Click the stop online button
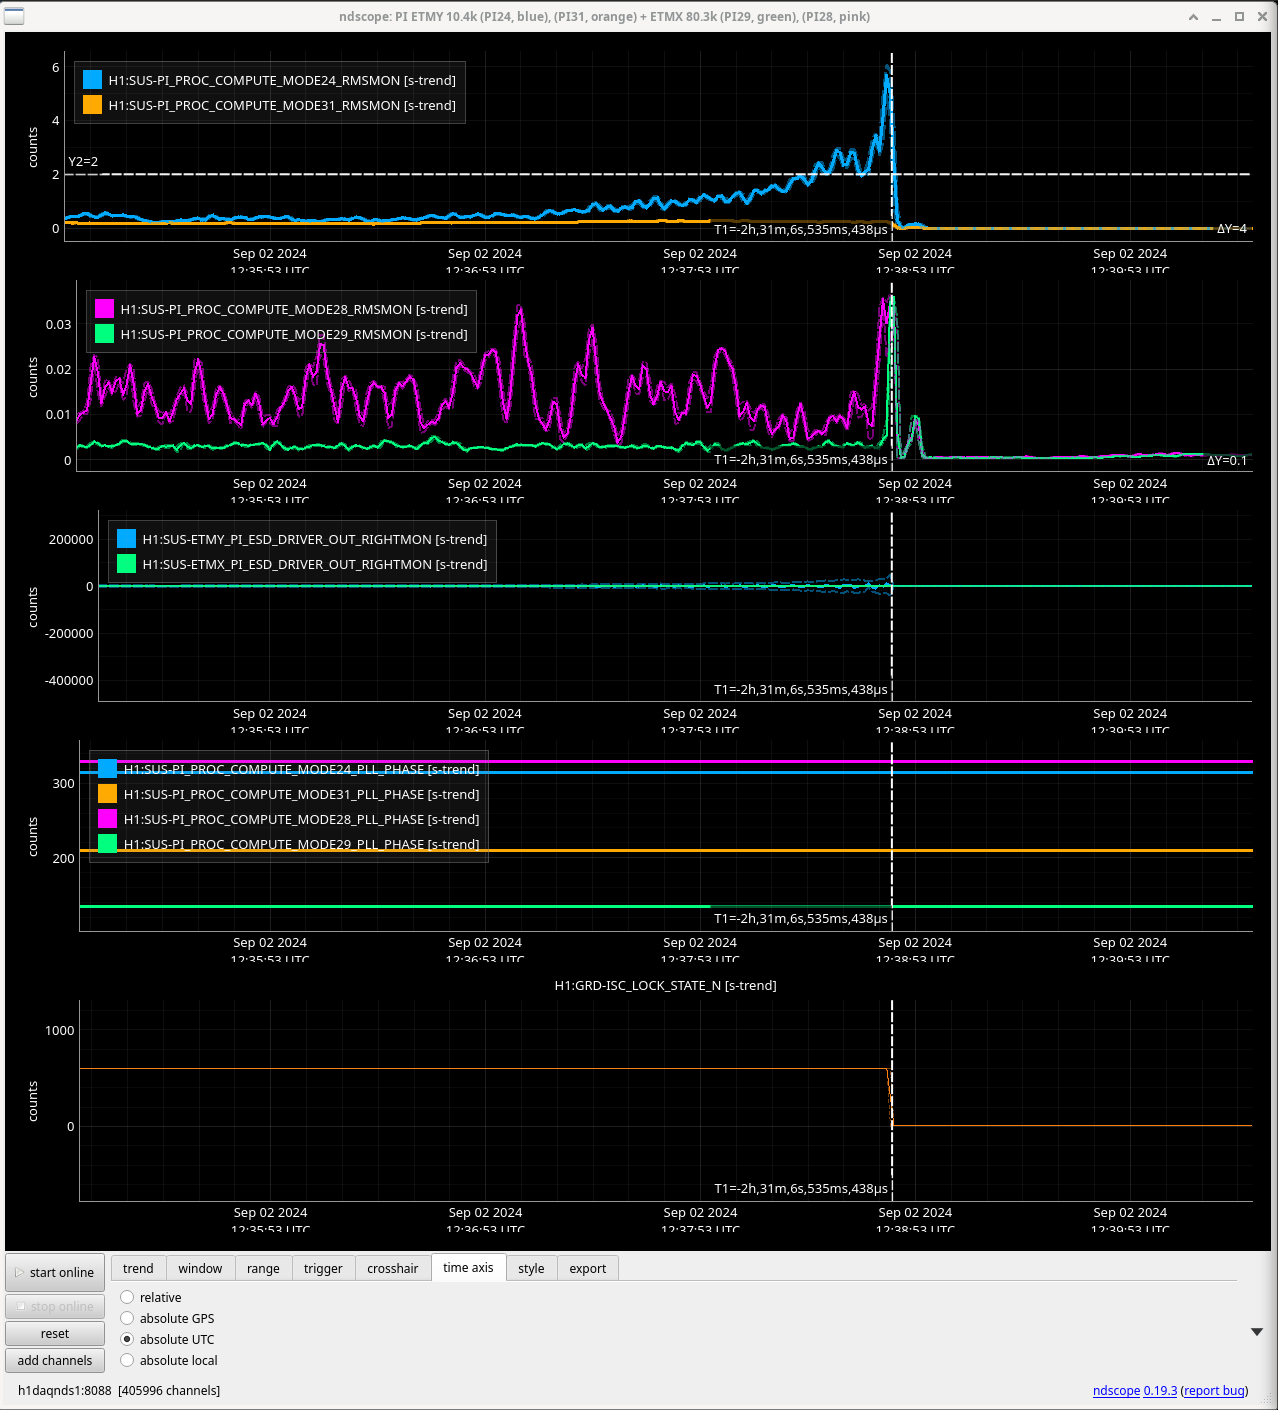 [x=55, y=1306]
